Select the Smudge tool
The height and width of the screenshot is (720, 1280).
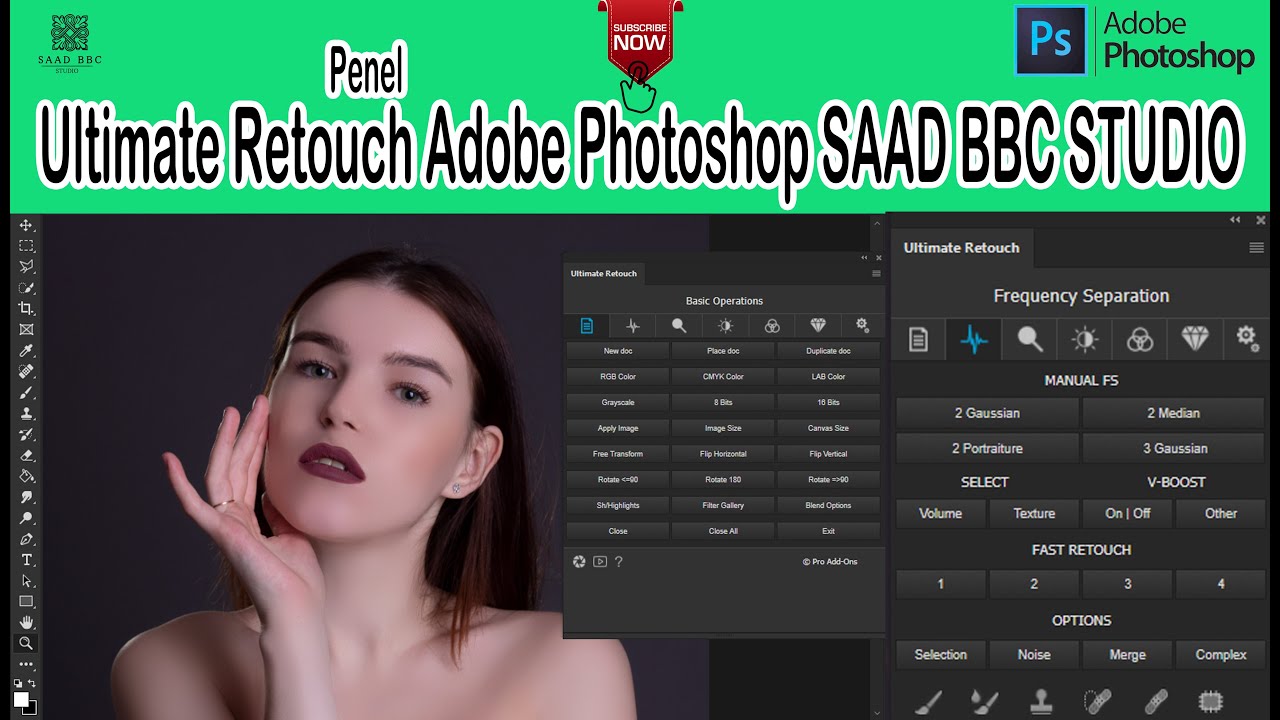tap(27, 497)
